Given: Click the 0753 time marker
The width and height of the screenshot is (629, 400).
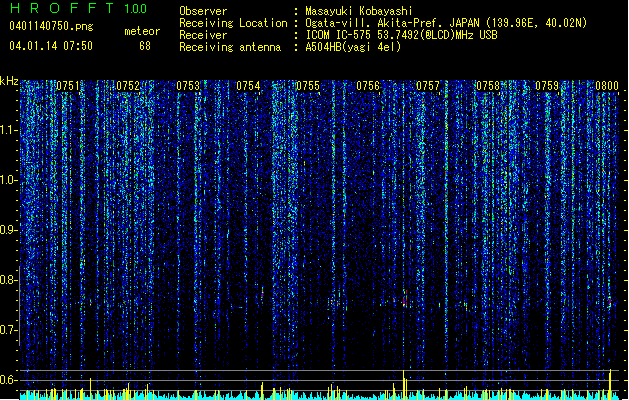Looking at the screenshot, I should click(188, 86).
